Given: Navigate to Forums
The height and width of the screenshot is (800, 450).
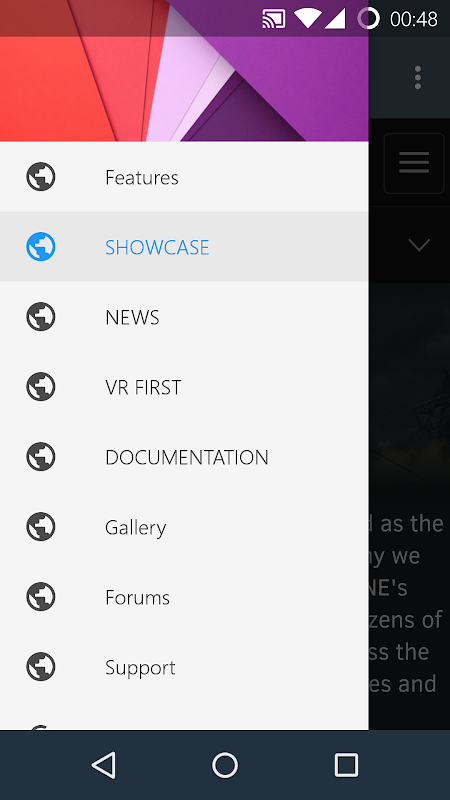Looking at the screenshot, I should coord(184,596).
